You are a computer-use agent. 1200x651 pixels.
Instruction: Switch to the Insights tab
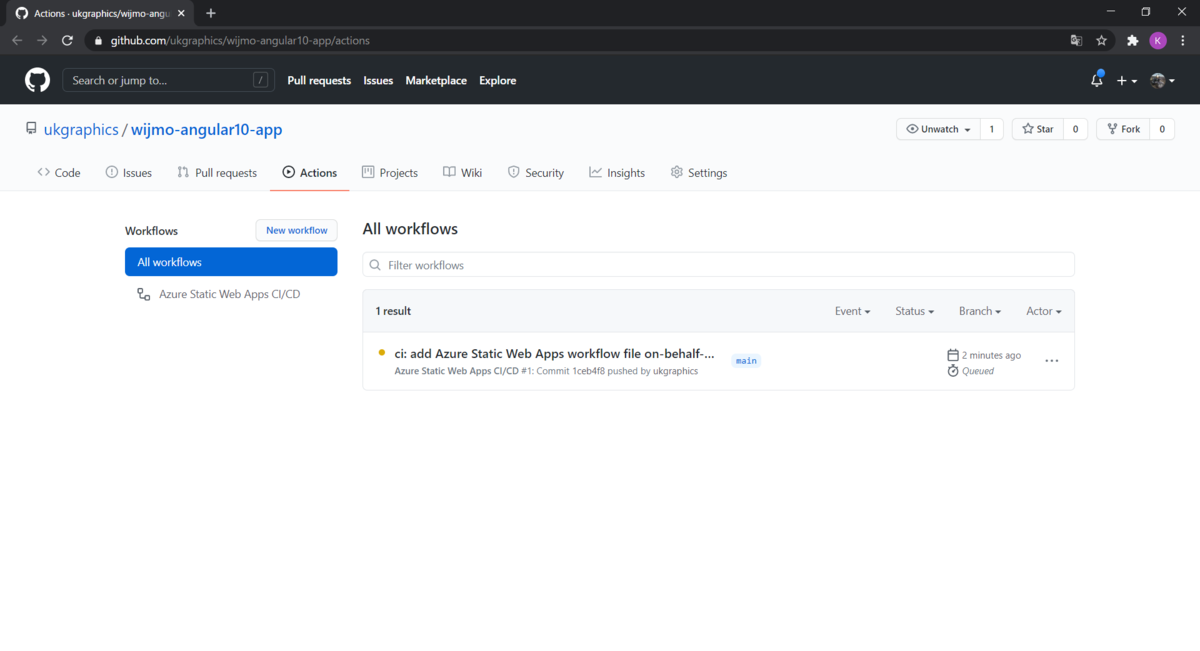[617, 173]
